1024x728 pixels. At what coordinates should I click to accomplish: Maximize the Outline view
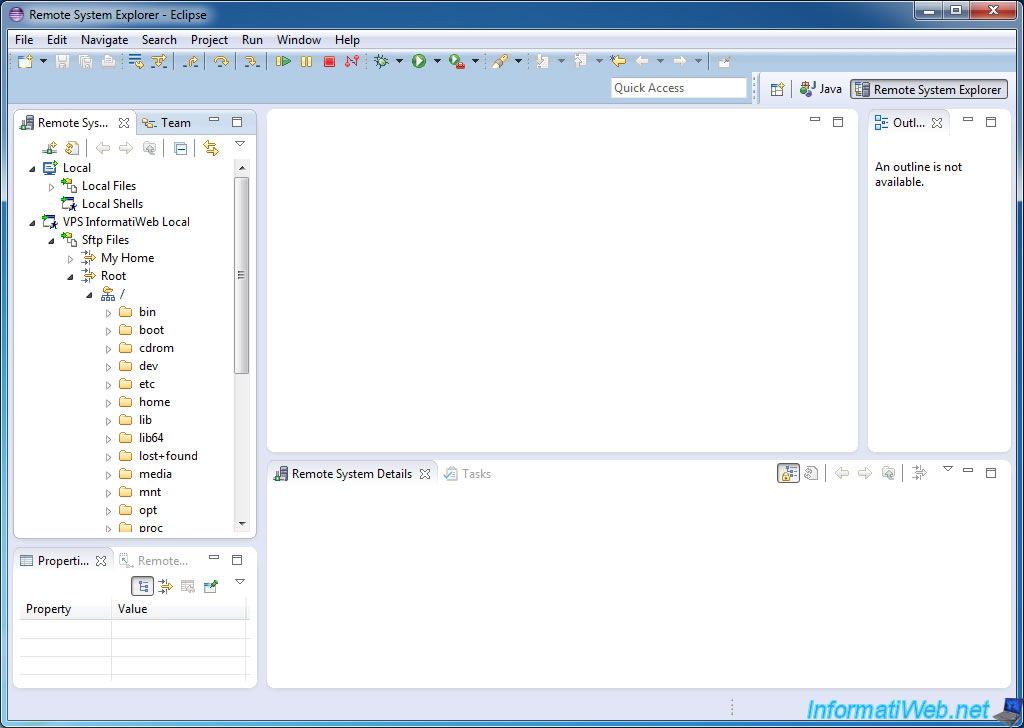[991, 122]
